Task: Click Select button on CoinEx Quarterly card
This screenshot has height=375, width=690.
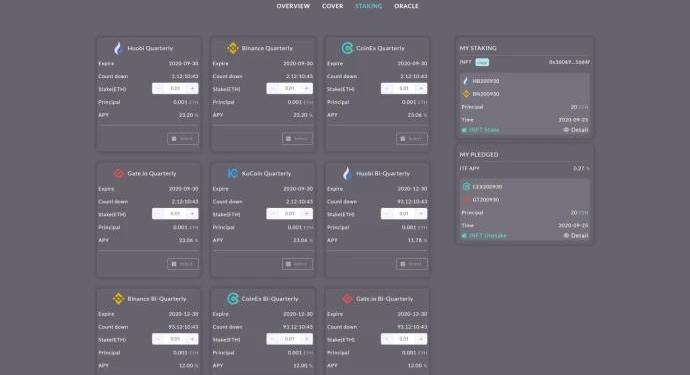Action: pyautogui.click(x=411, y=139)
